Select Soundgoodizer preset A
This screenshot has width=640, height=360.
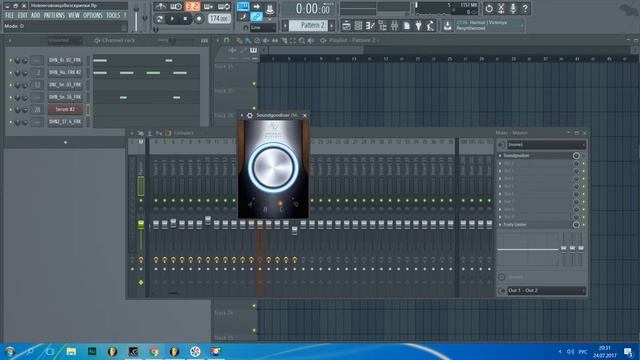pyautogui.click(x=251, y=204)
